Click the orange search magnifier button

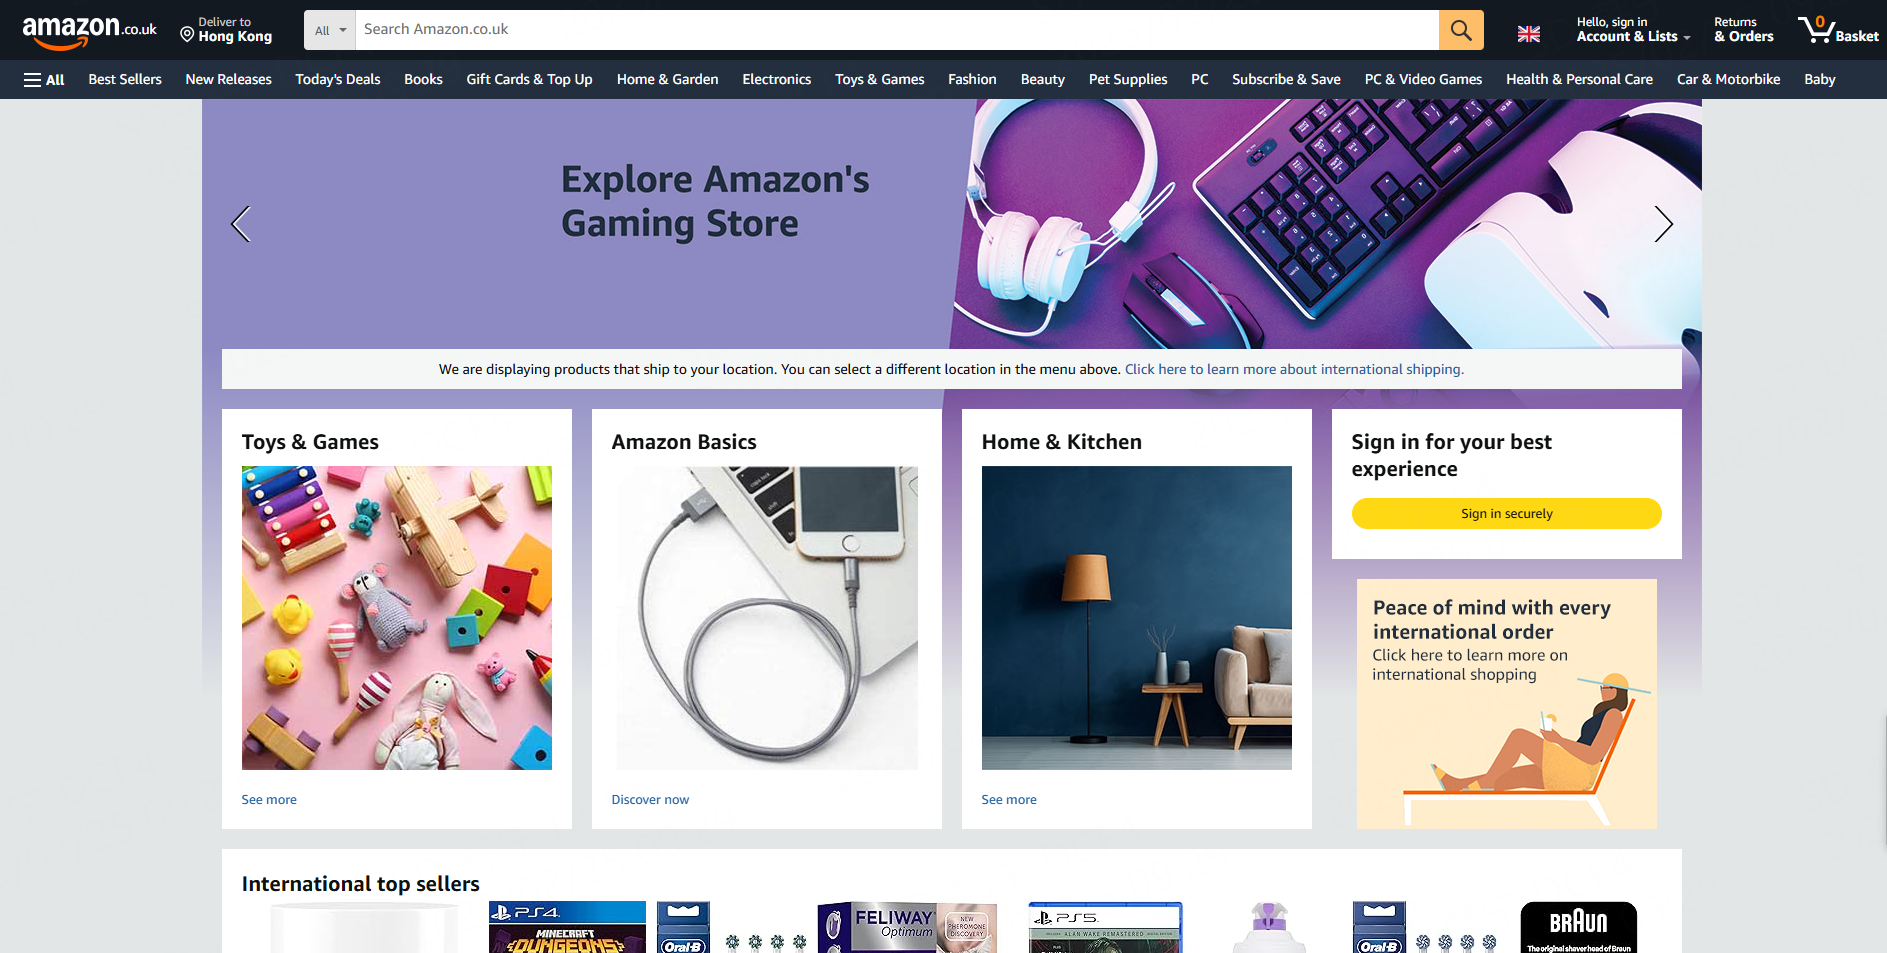1461,30
